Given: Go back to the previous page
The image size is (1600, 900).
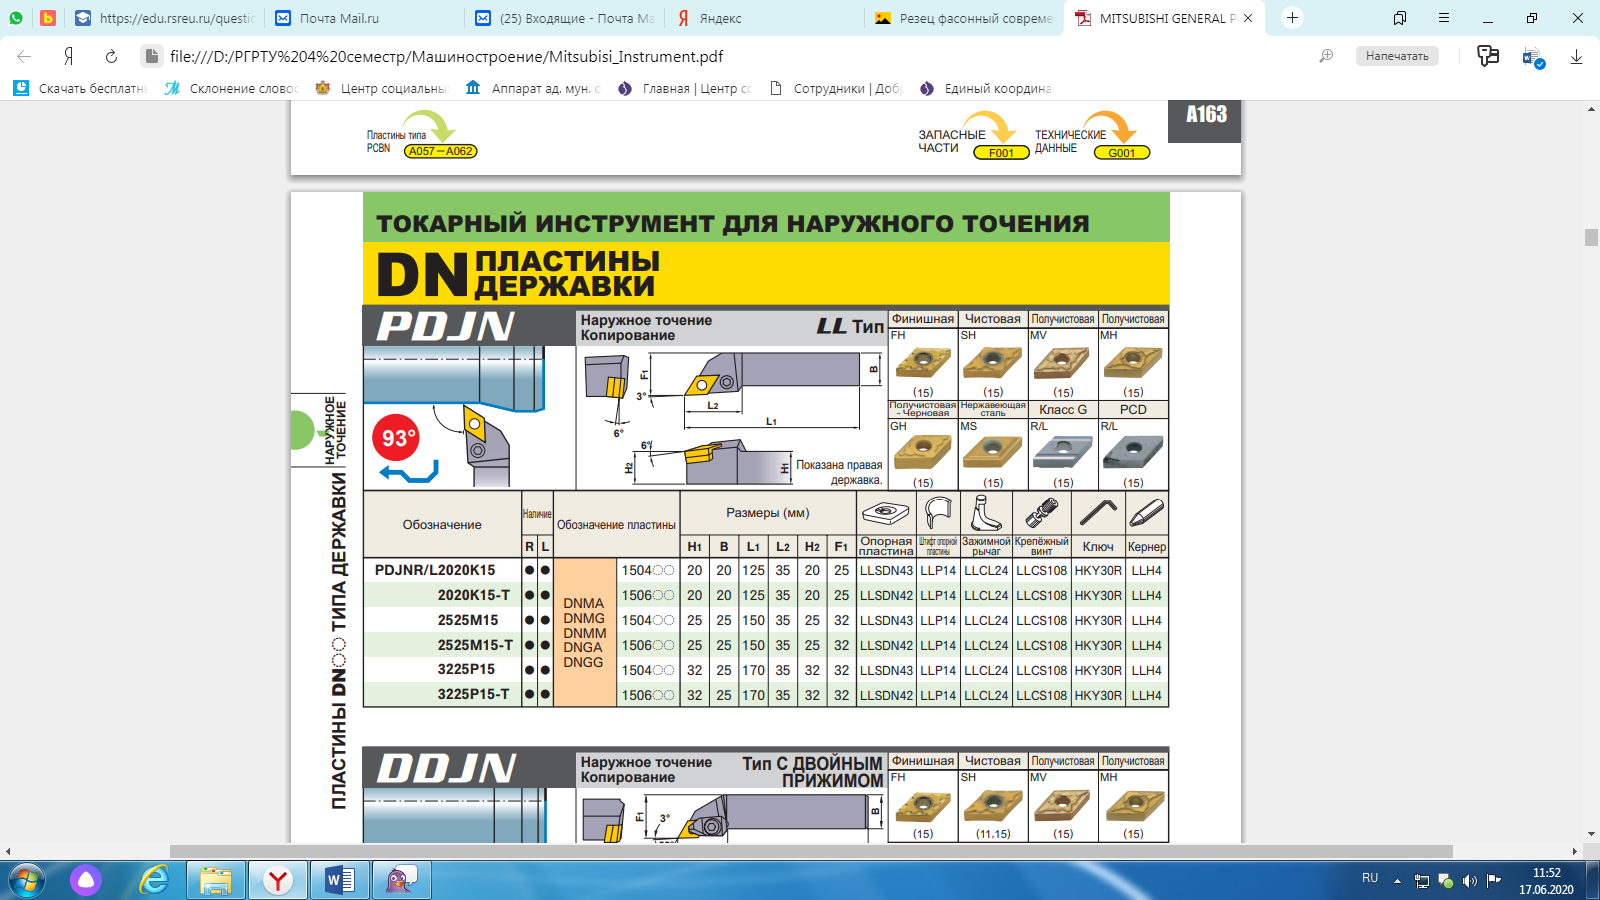Looking at the screenshot, I should click(24, 56).
